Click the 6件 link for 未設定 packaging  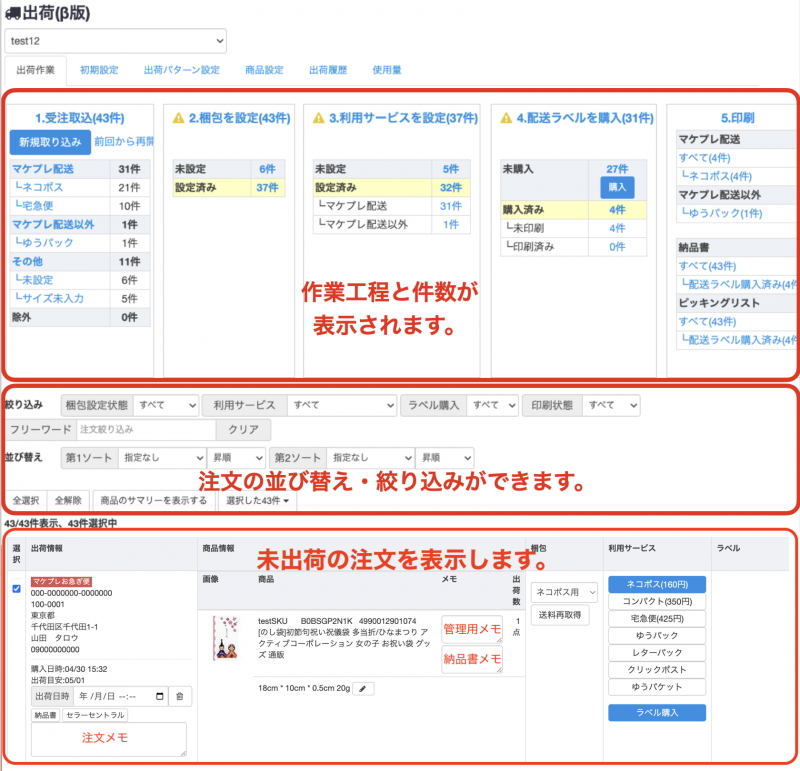click(x=267, y=169)
